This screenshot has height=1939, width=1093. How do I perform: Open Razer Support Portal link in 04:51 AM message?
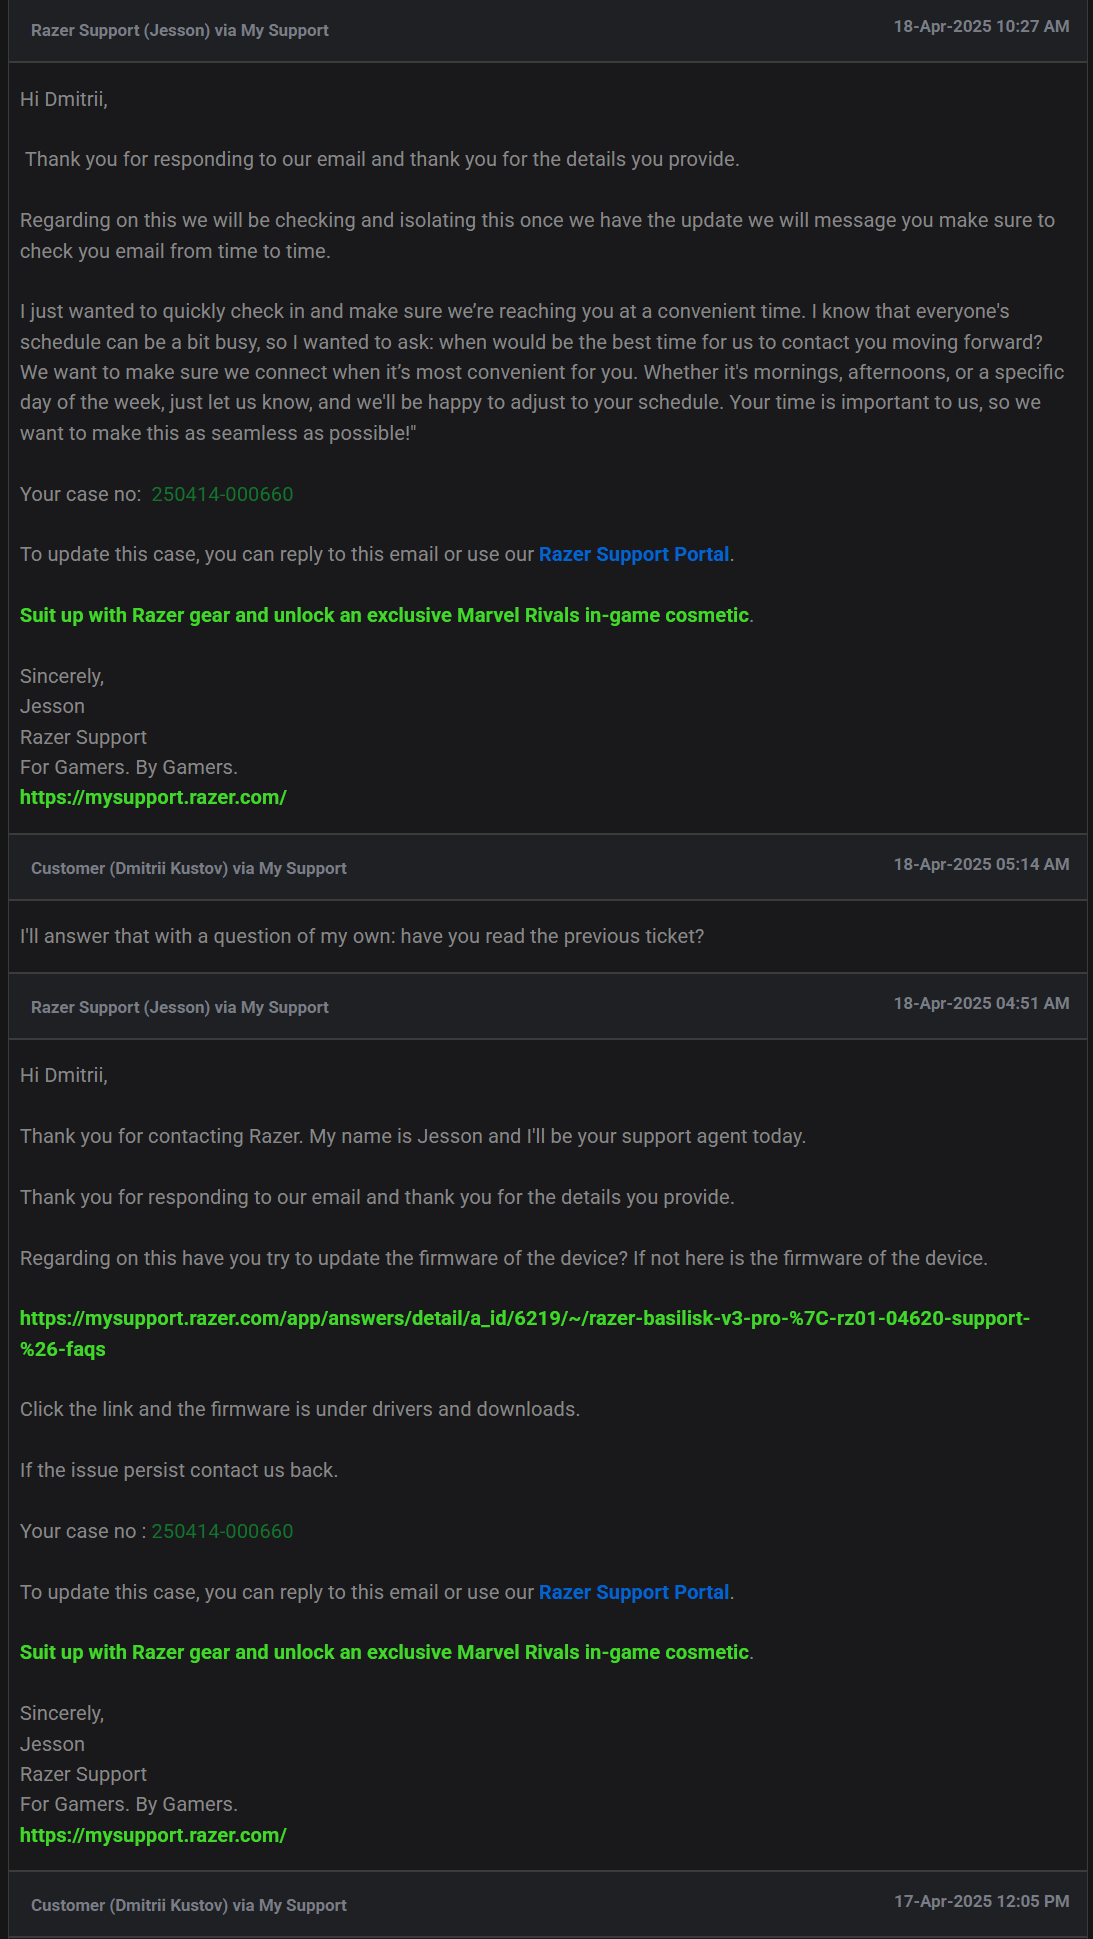point(634,1592)
